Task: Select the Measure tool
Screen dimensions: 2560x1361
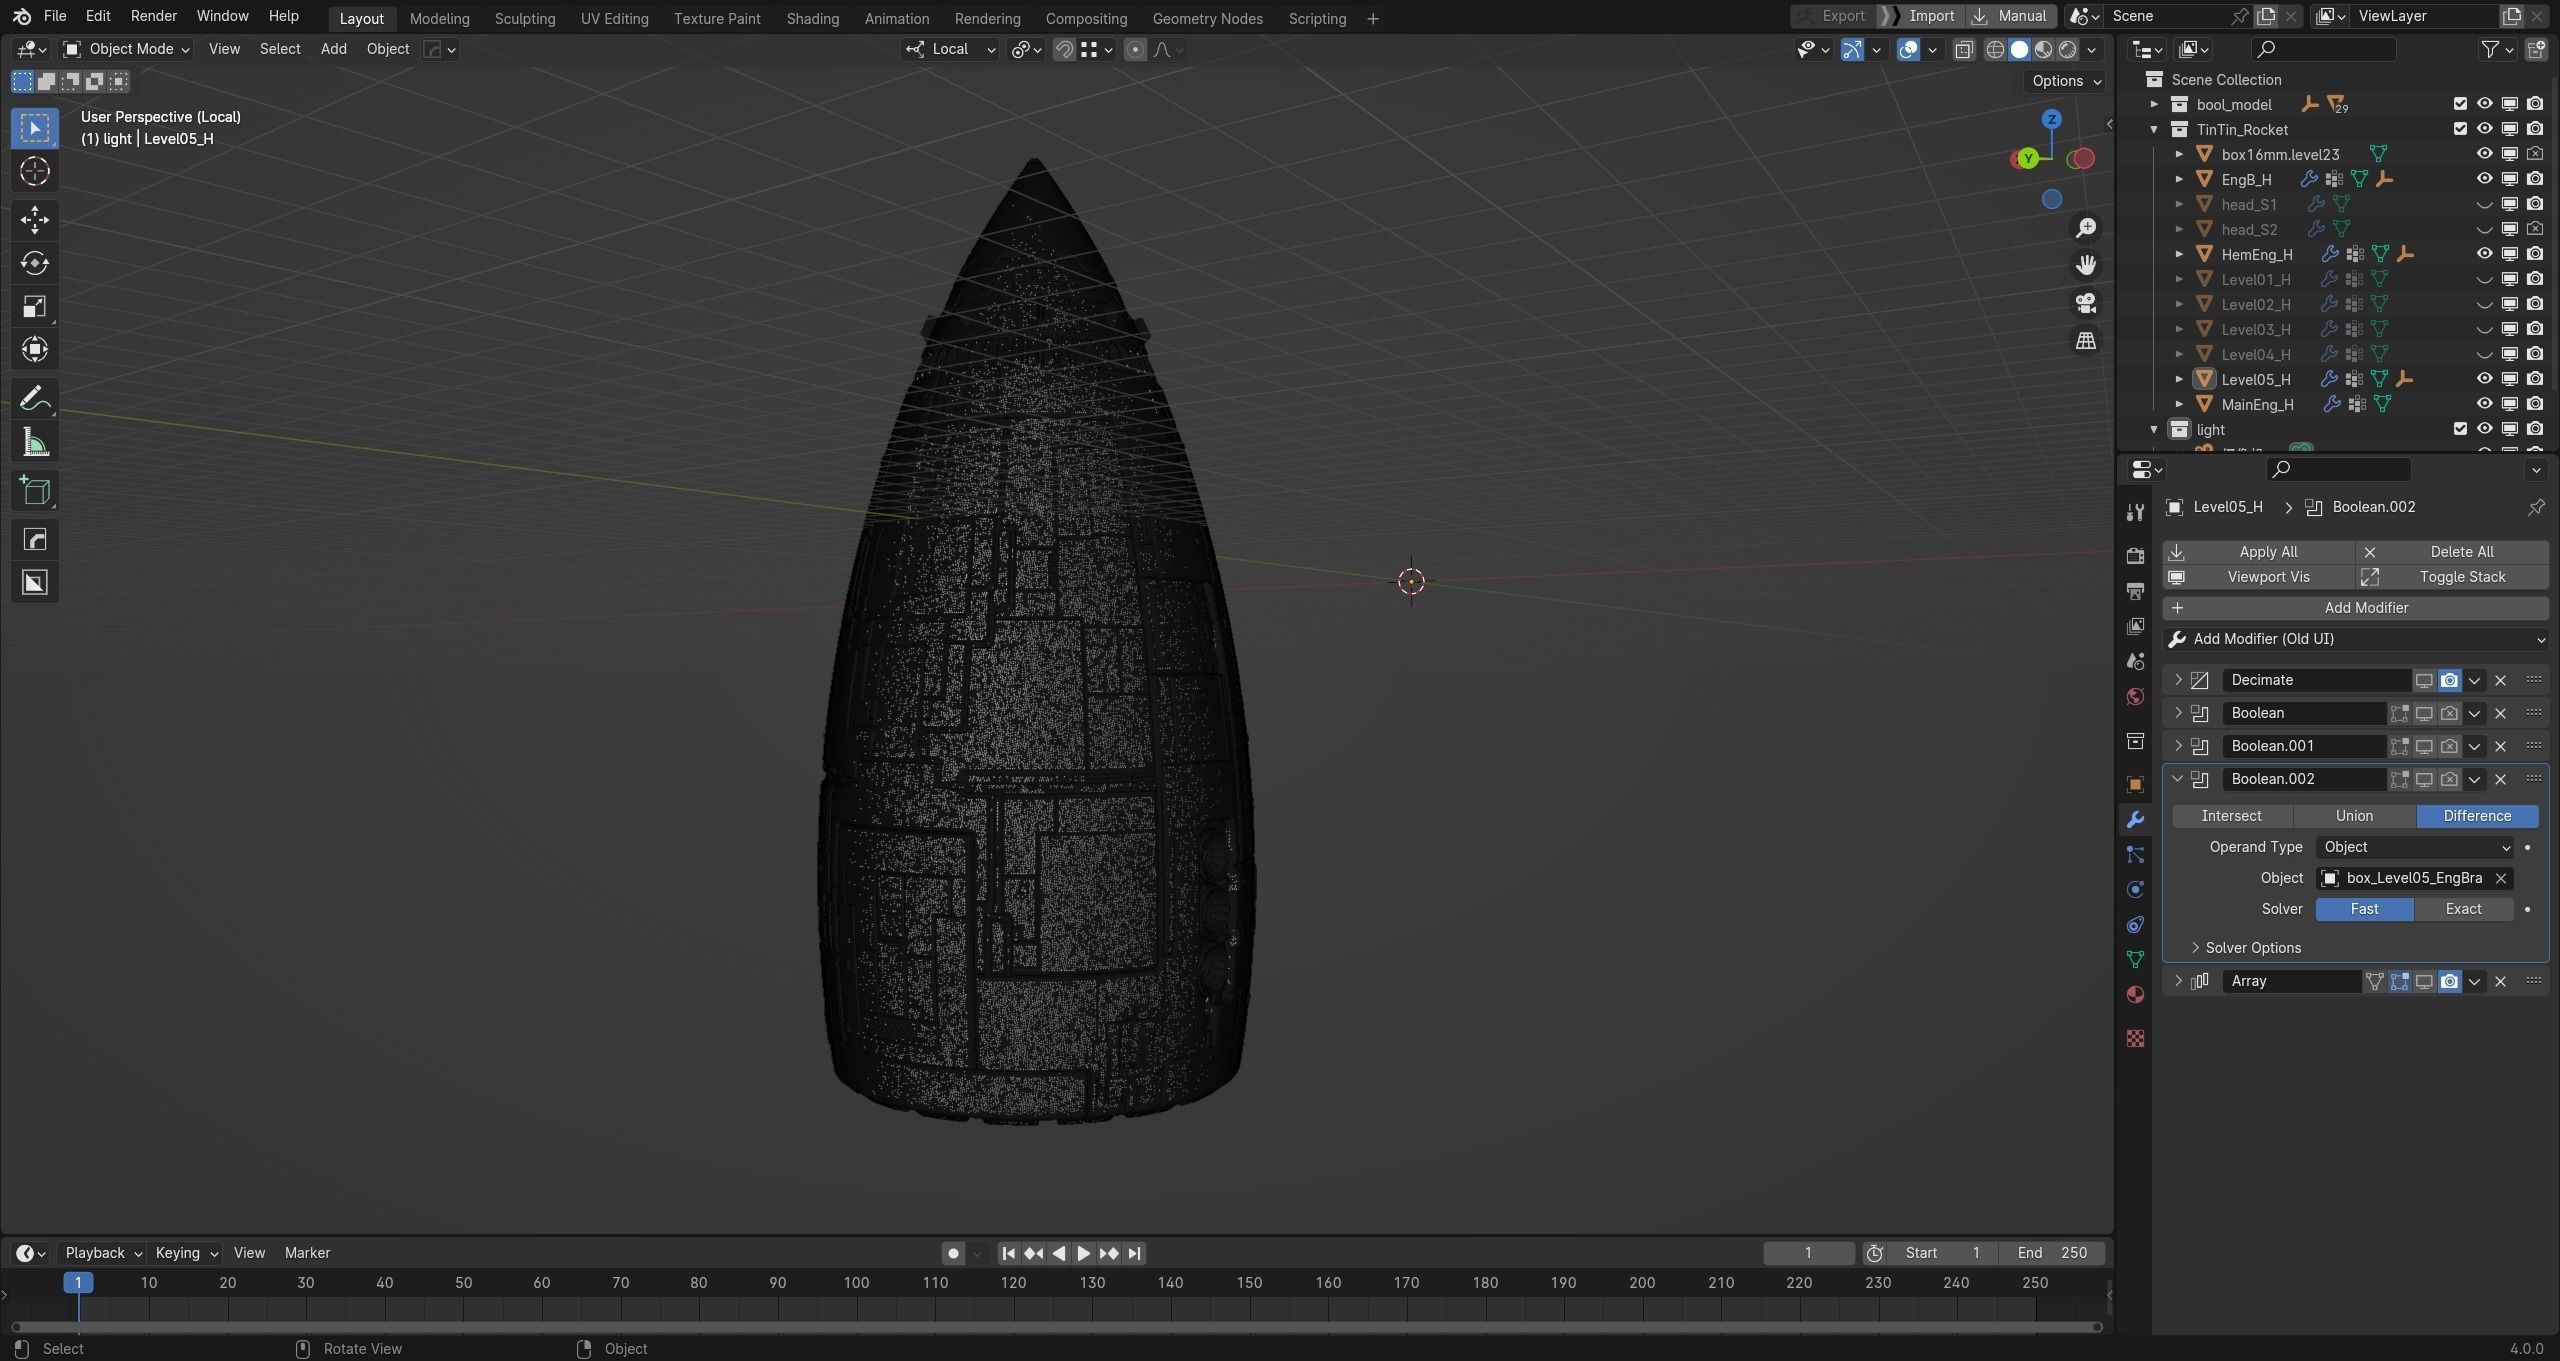Action: point(35,443)
